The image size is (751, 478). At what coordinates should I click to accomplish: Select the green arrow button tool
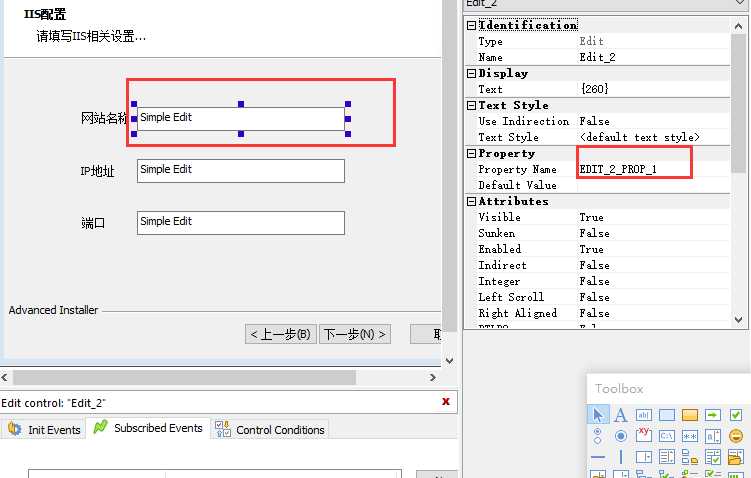(x=713, y=415)
